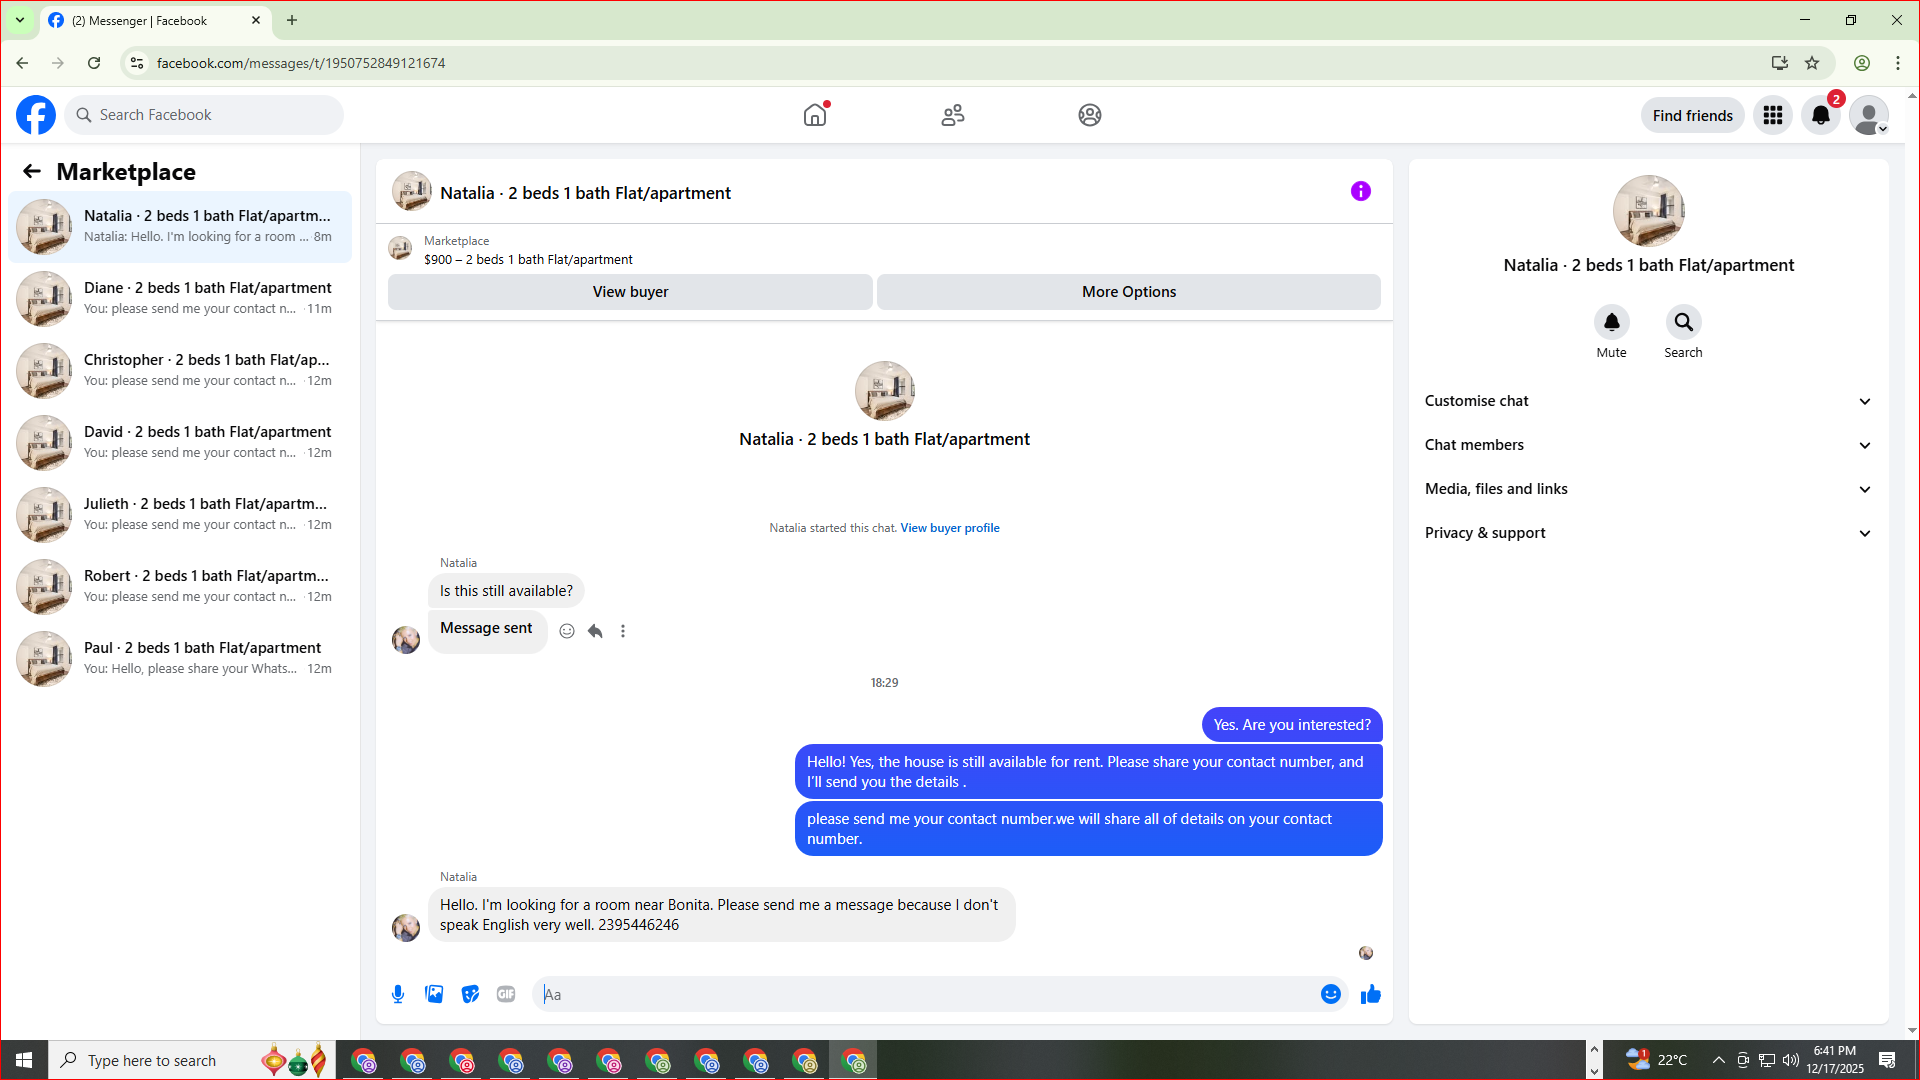Open the emoji picker in message box

pyautogui.click(x=1330, y=994)
